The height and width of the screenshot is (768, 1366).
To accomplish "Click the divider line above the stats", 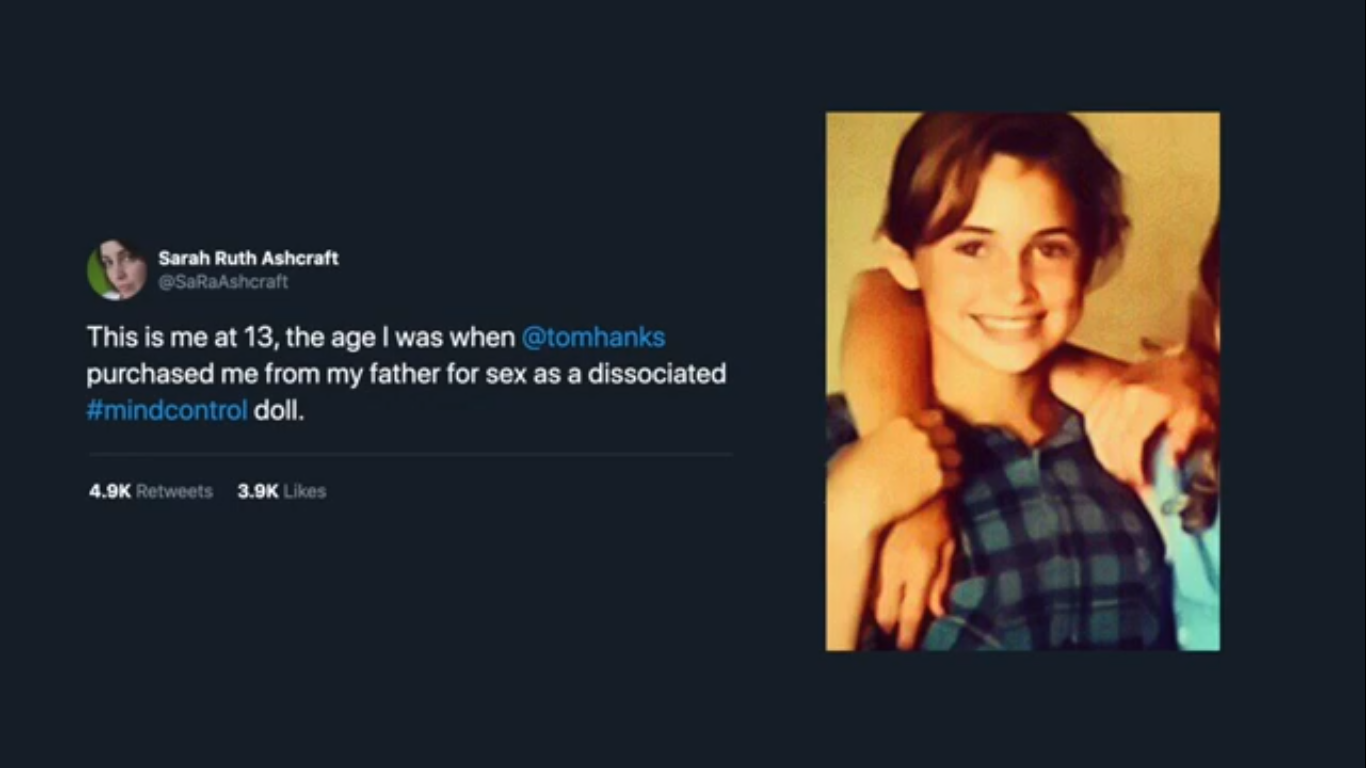I will (410, 455).
